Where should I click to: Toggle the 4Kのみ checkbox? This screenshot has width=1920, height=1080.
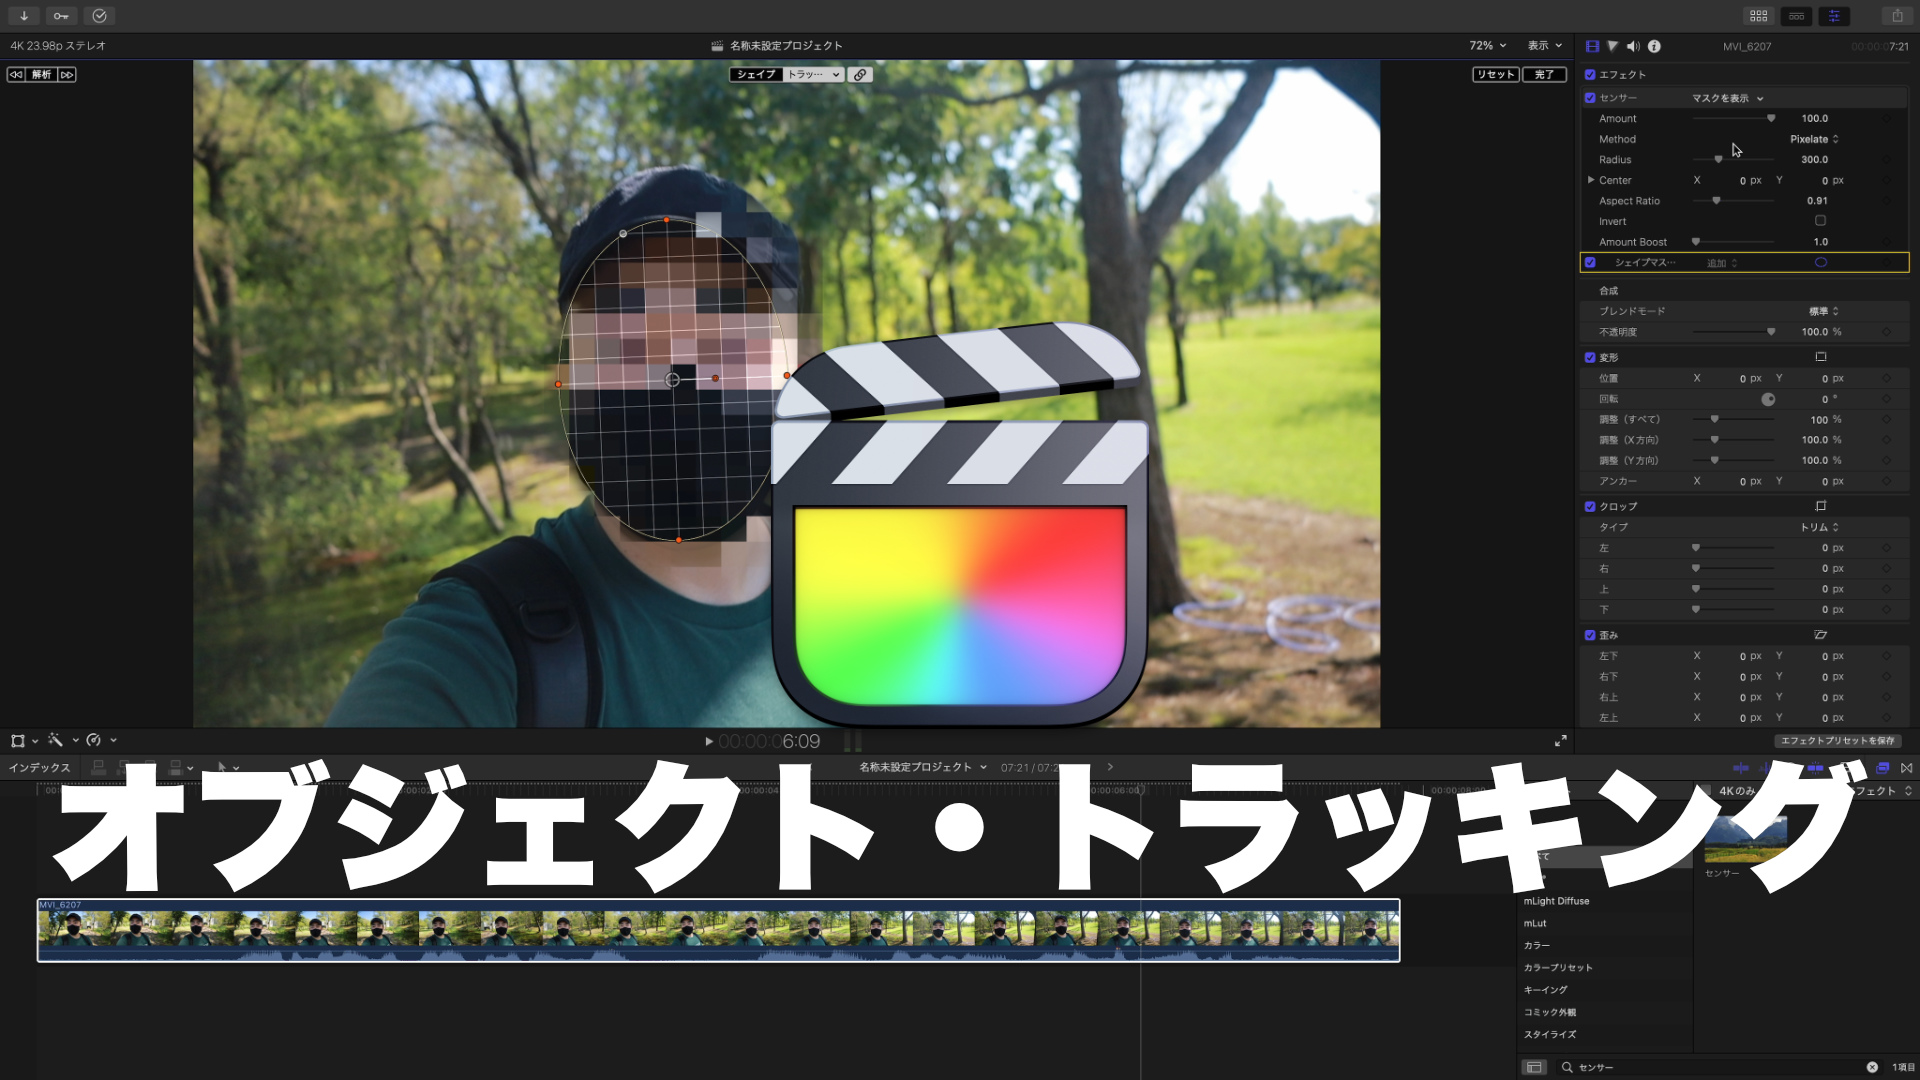1707,791
